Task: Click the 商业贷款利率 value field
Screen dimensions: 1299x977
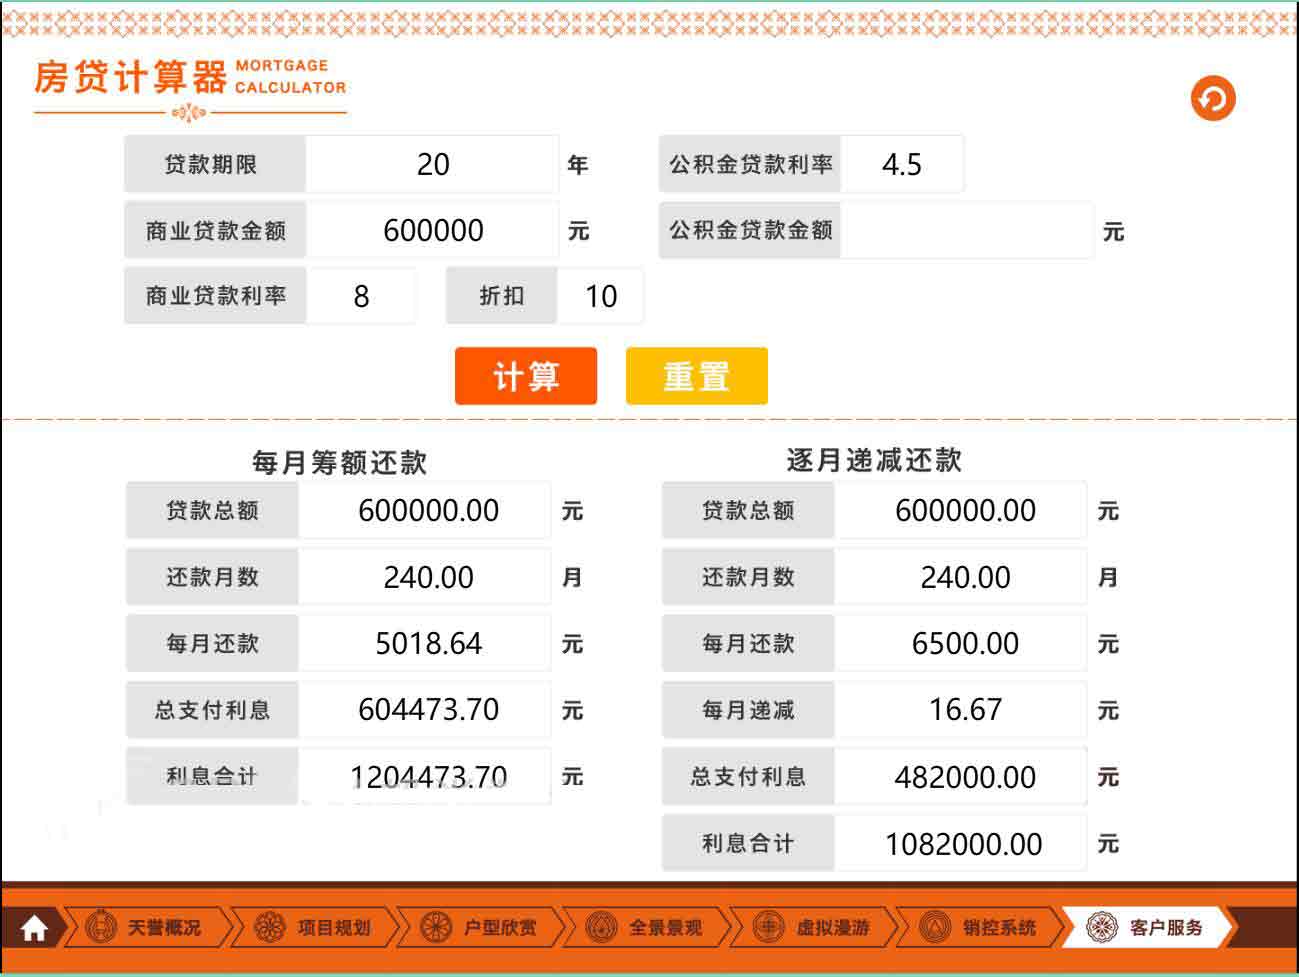Action: tap(361, 297)
